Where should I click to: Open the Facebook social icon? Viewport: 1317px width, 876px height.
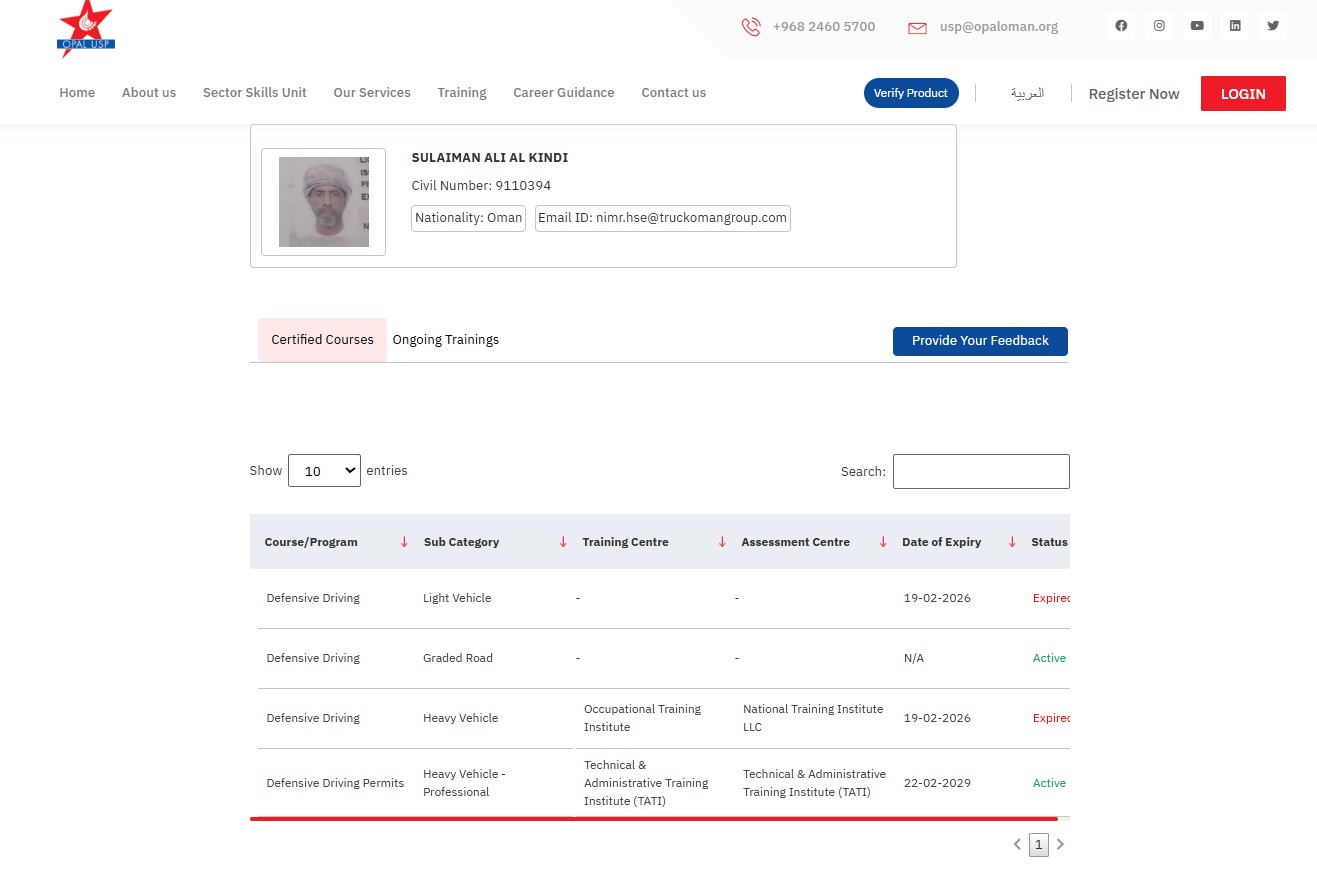click(1121, 26)
